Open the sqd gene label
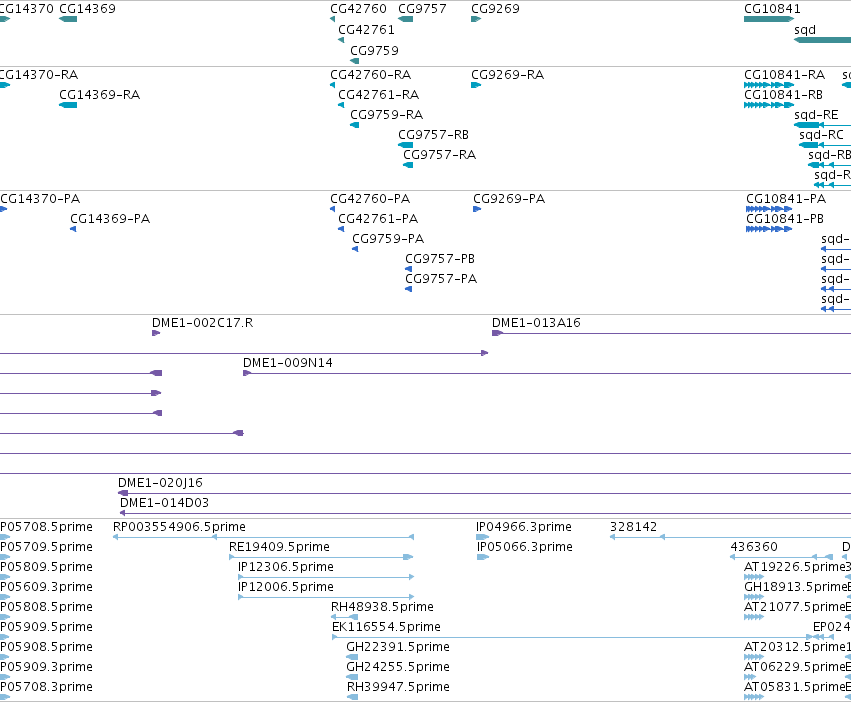The width and height of the screenshot is (851, 702). click(805, 30)
